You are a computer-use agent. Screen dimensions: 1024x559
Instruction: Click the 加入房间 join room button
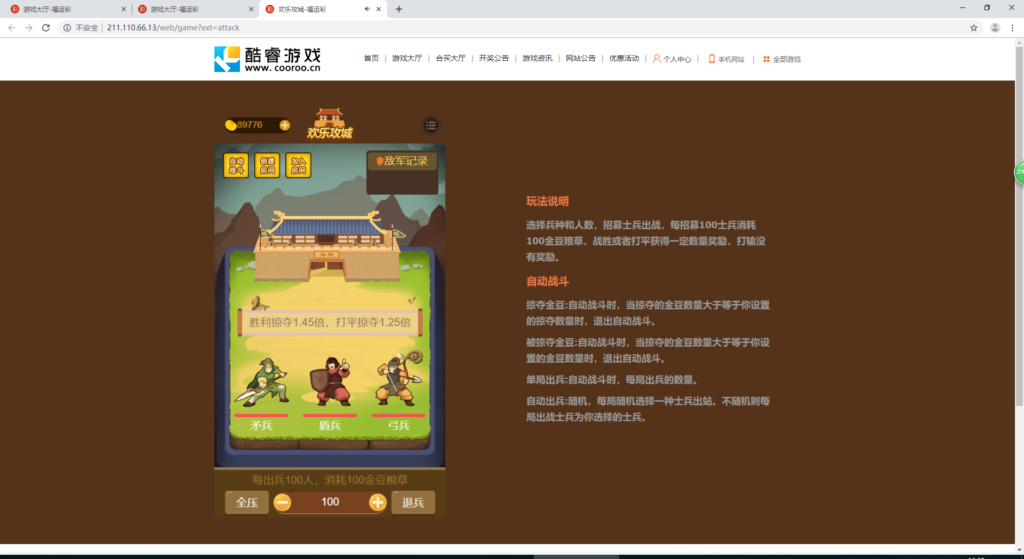[x=298, y=166]
